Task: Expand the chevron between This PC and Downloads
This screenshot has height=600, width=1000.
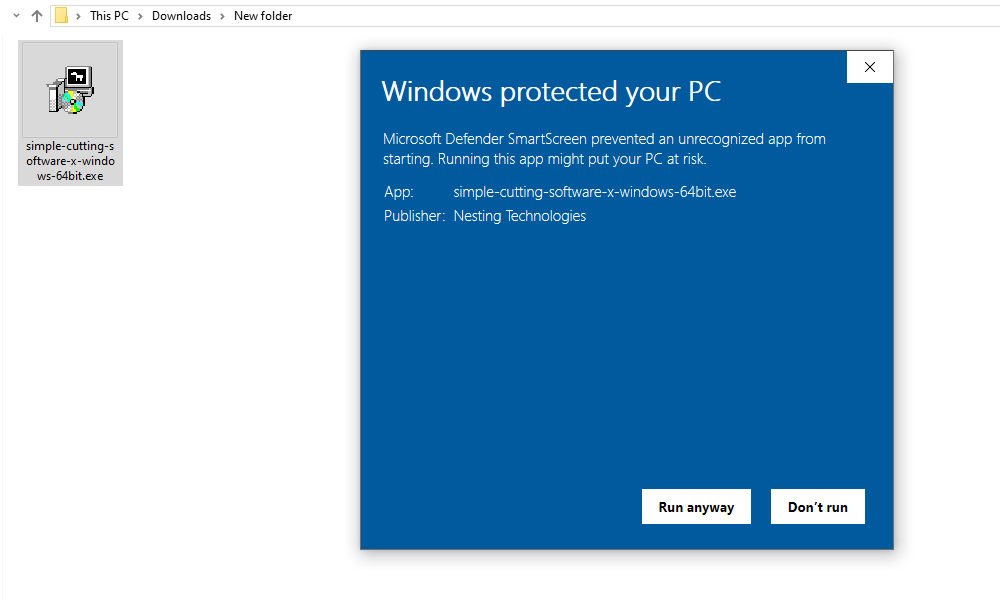Action: point(140,16)
